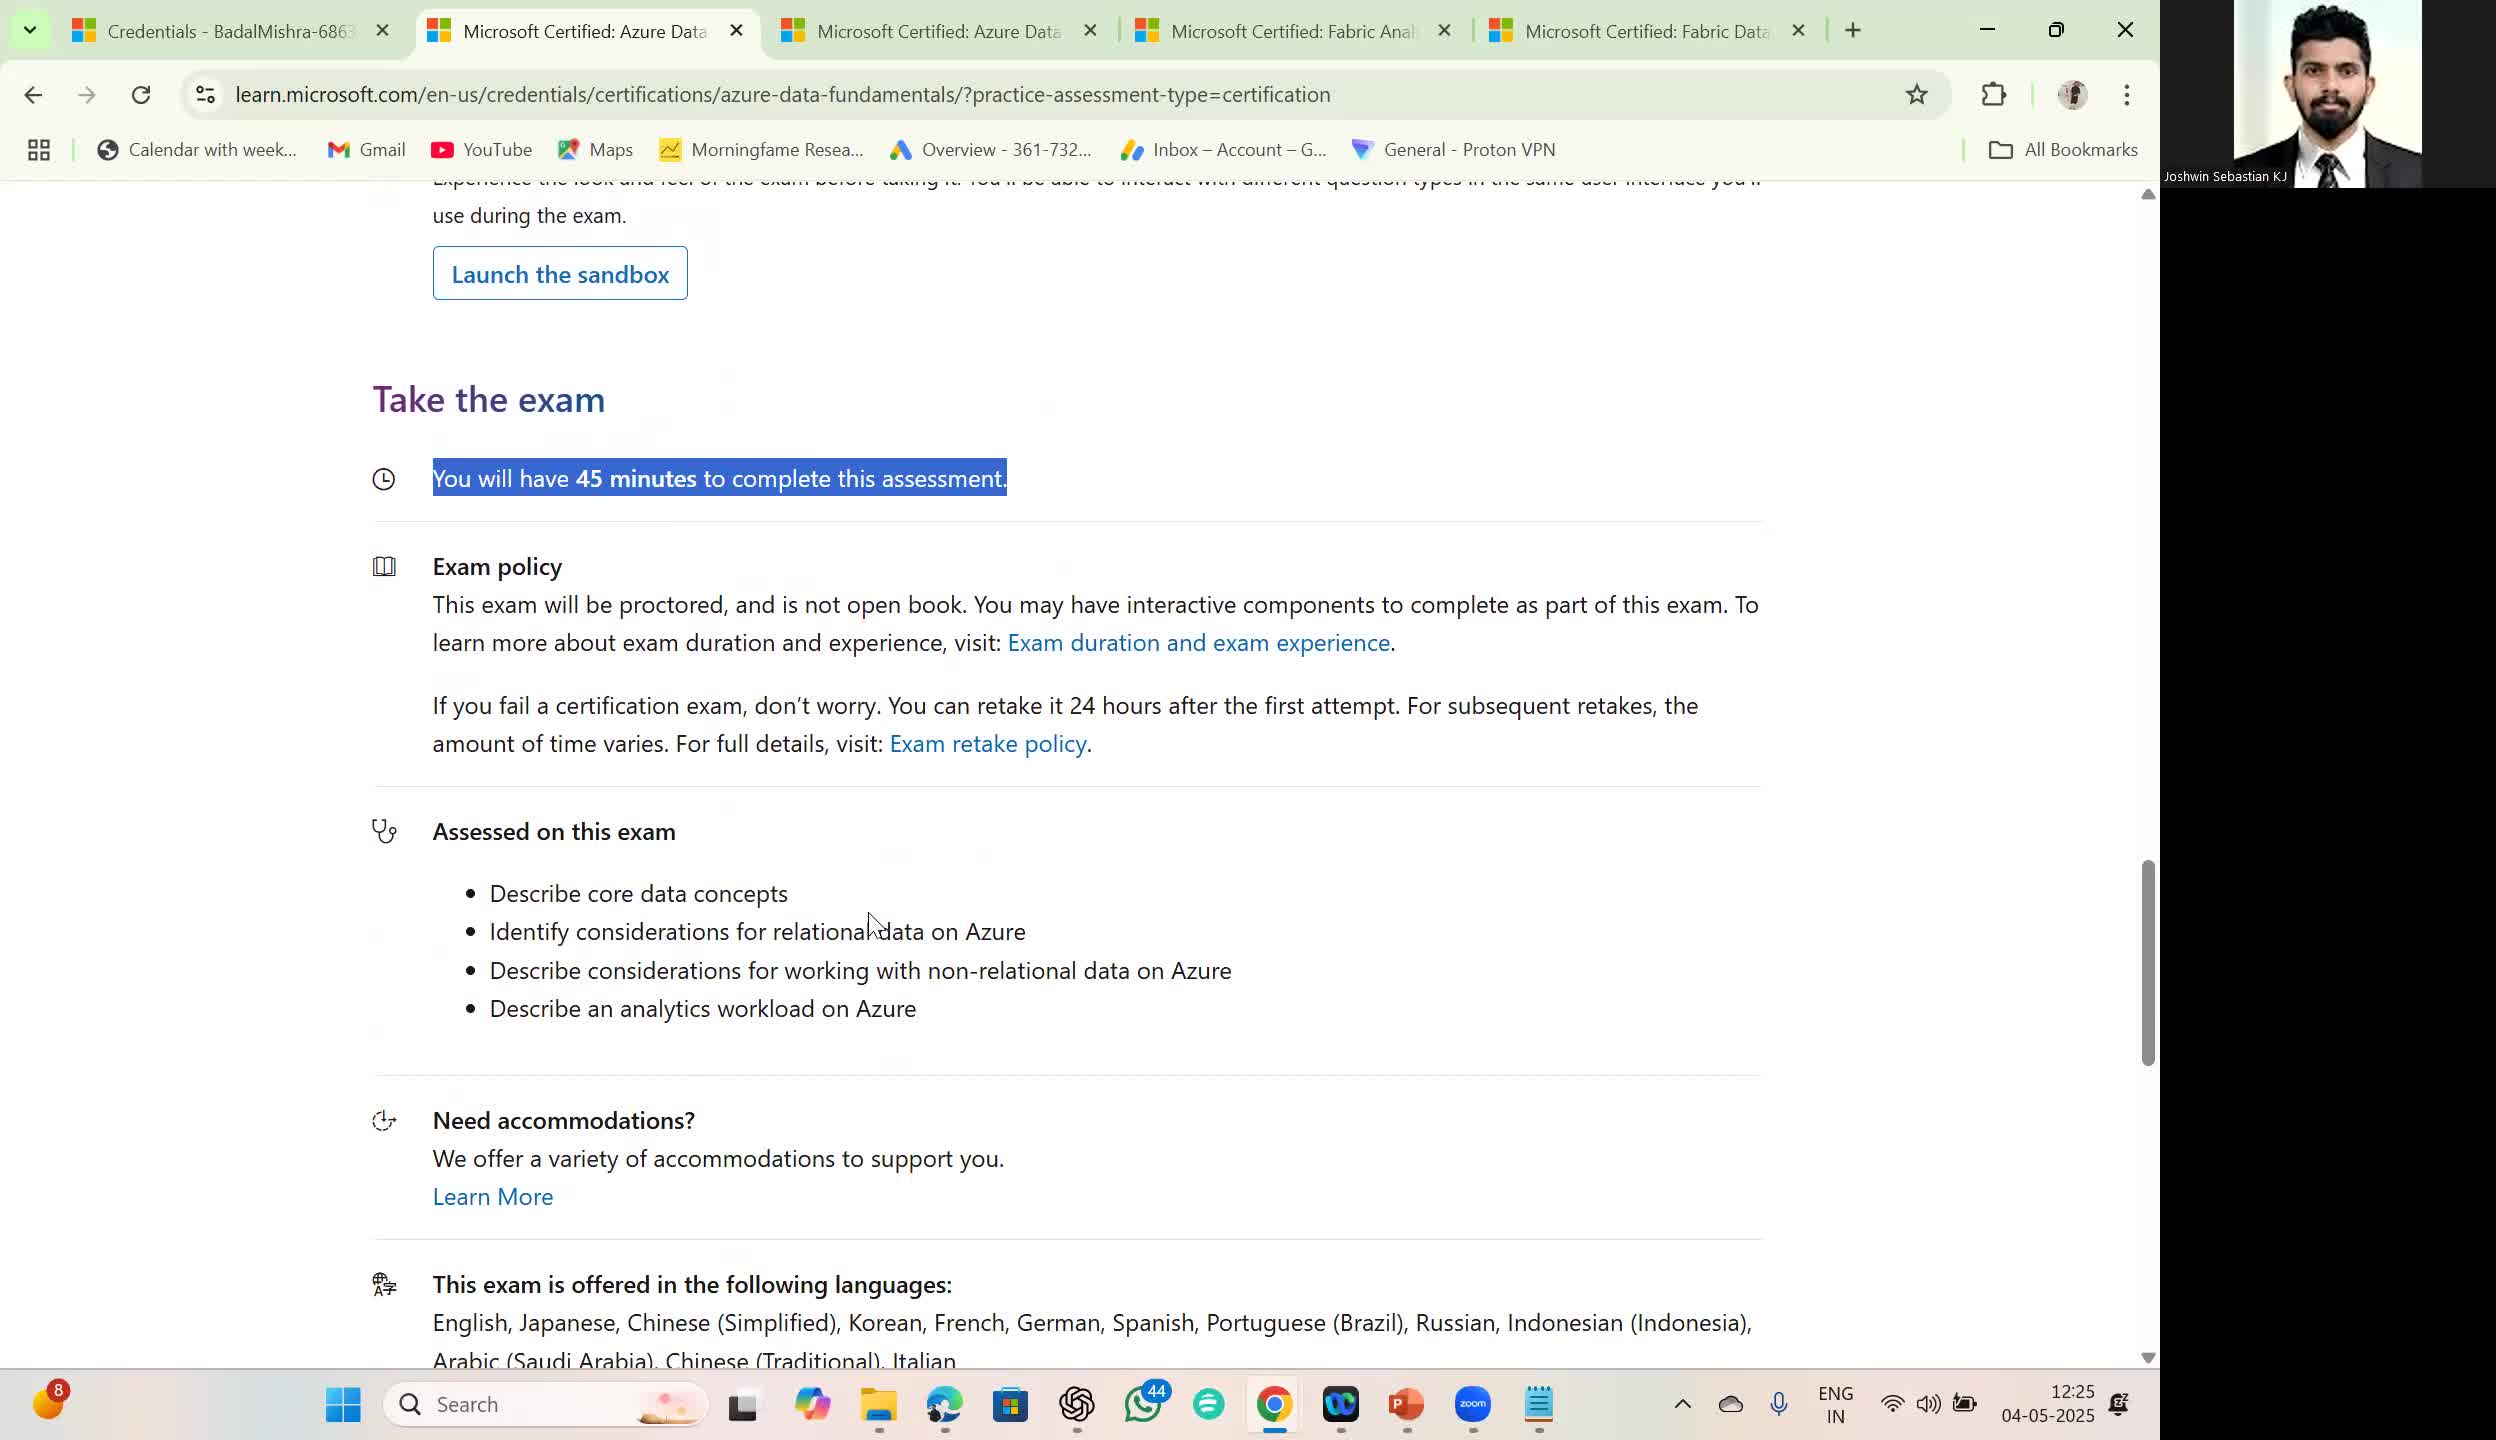
Task: Open Google Chrome taskbar icon
Action: click(1274, 1405)
